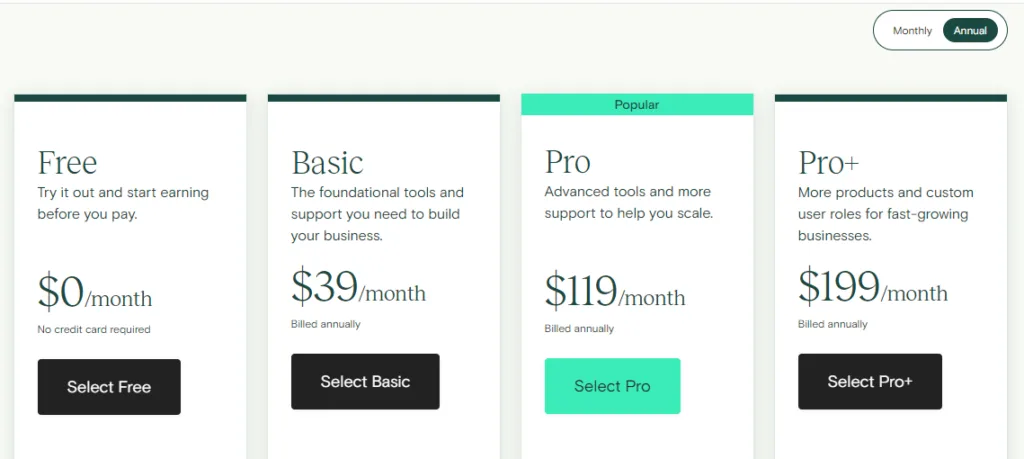Click the $0/month price
This screenshot has width=1024, height=459.
pos(95,292)
